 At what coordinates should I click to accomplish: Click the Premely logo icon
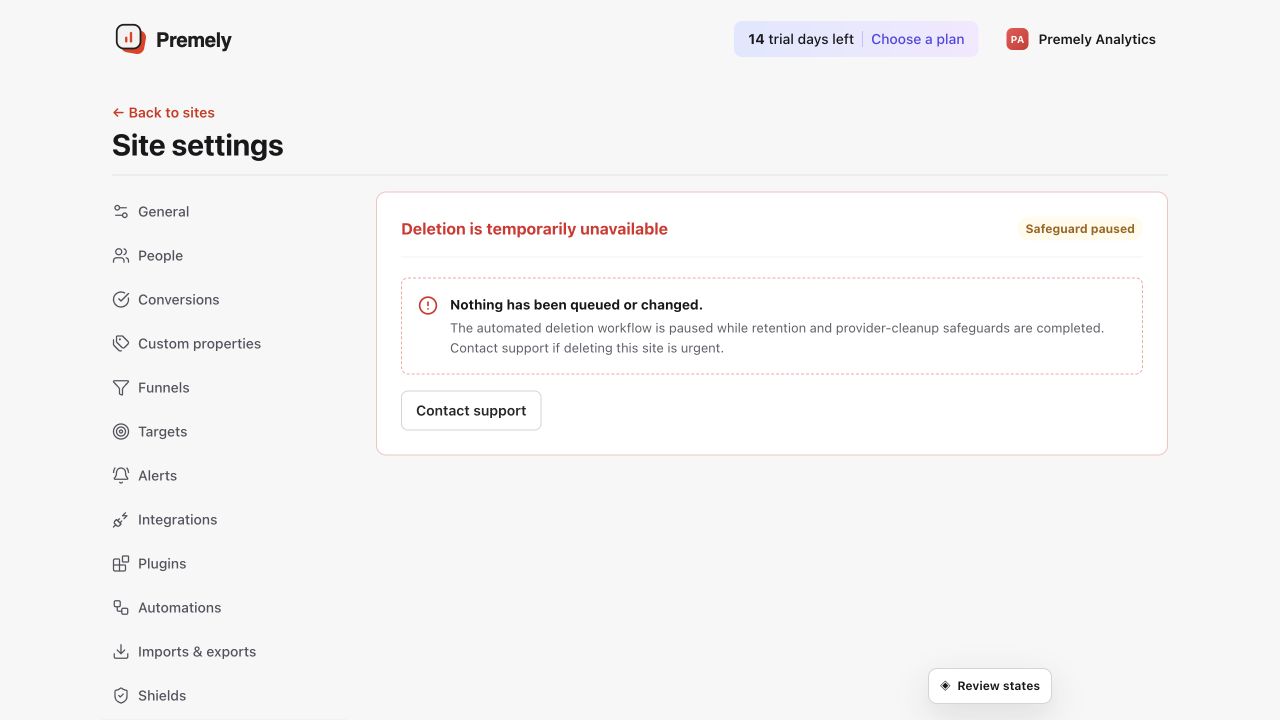tap(130, 39)
